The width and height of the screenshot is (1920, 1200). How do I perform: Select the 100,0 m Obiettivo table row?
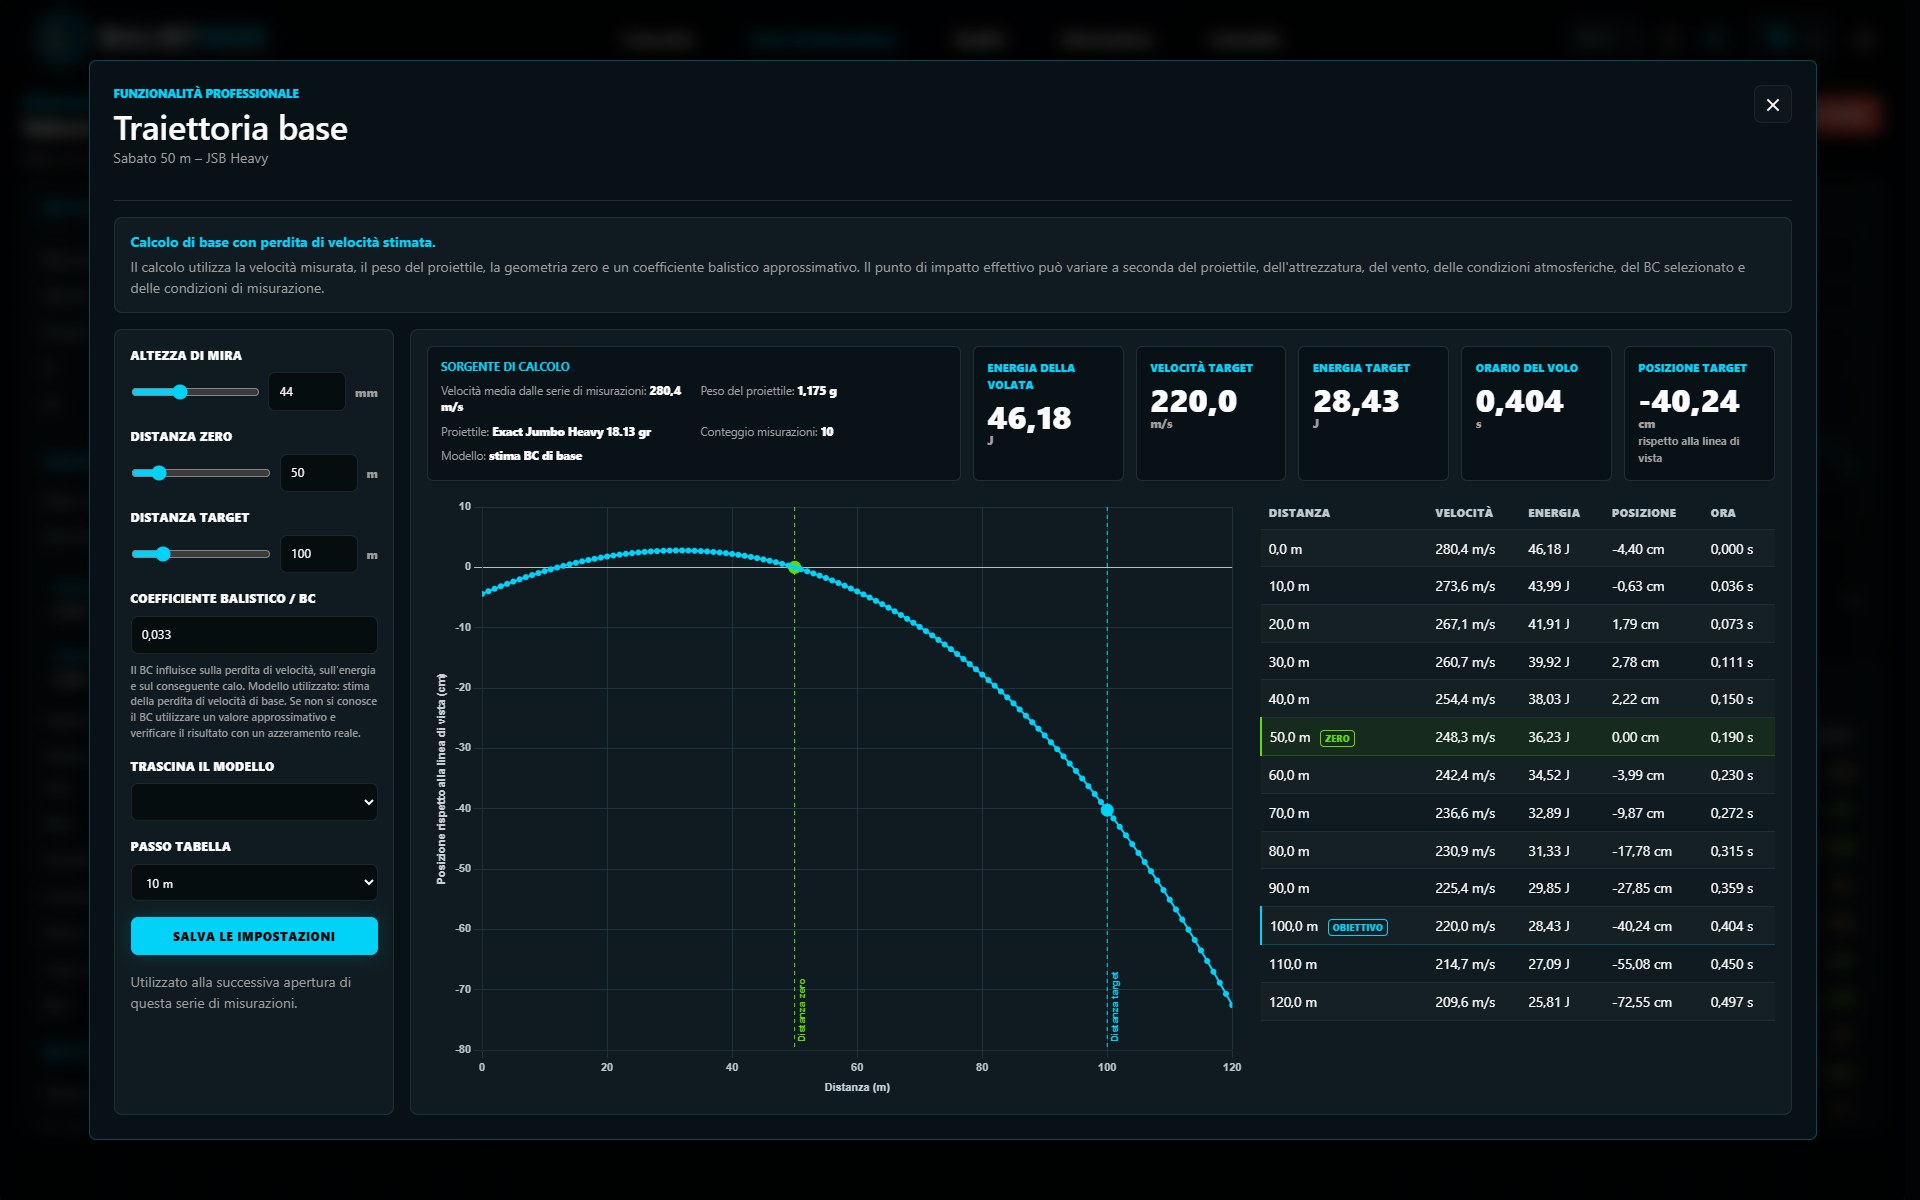(1517, 927)
